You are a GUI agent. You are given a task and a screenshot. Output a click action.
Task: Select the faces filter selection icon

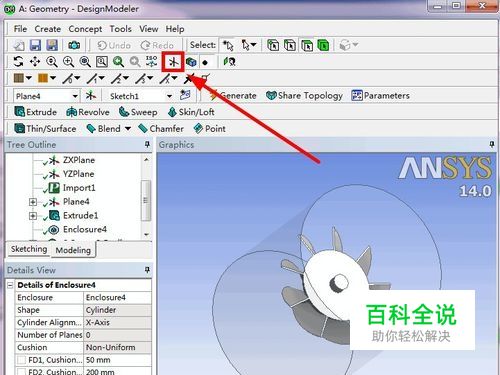click(307, 45)
